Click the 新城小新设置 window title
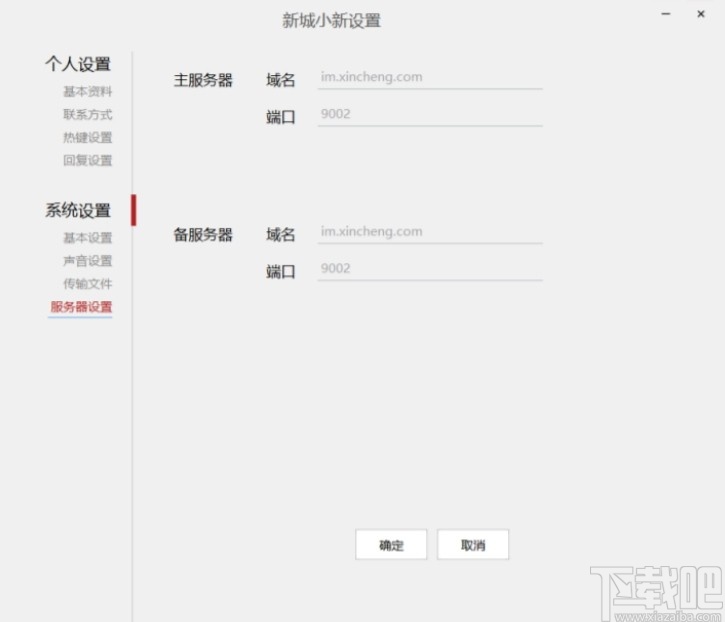Screen dimensions: 725x622 pos(332,21)
